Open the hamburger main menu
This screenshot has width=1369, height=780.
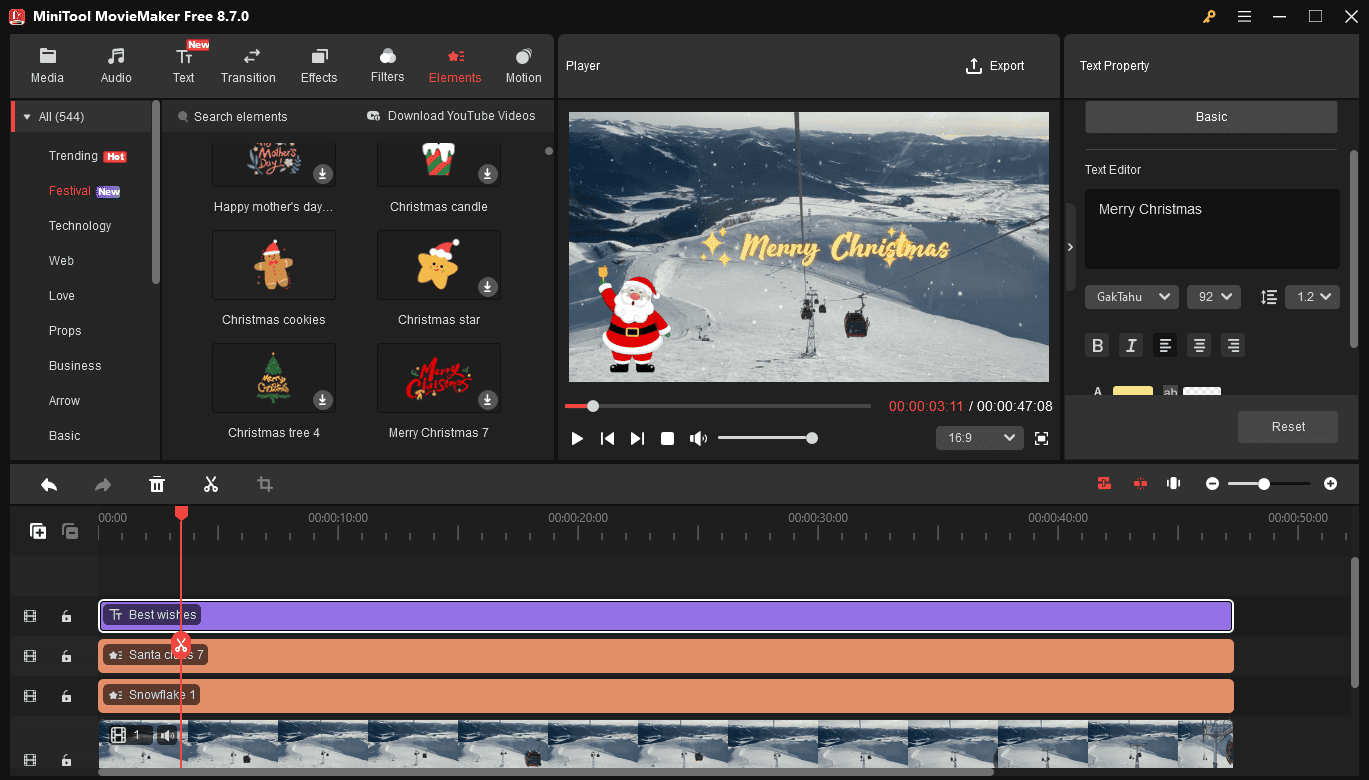[1244, 16]
